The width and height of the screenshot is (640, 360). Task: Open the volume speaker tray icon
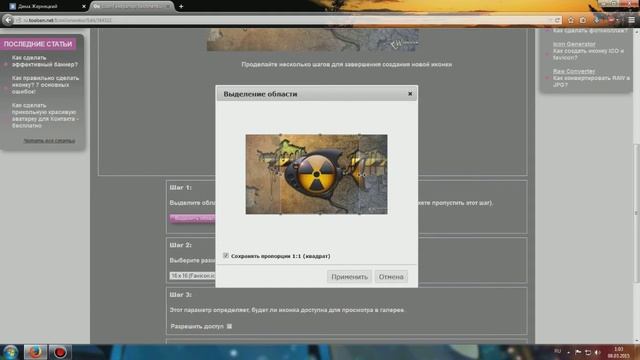coord(598,352)
